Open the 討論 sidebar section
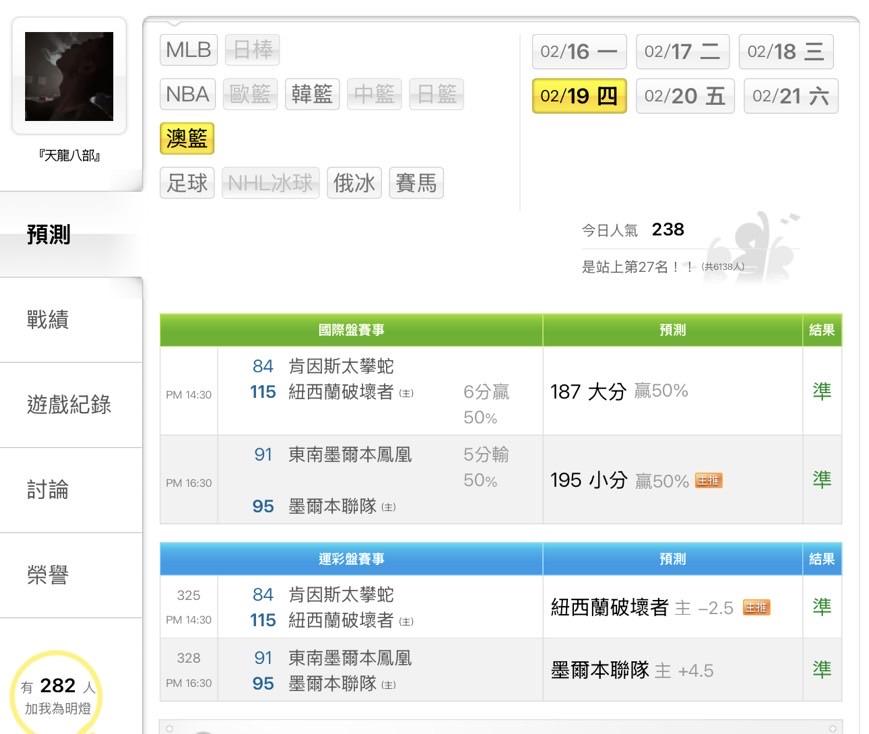The image size is (869, 734). click(x=71, y=490)
